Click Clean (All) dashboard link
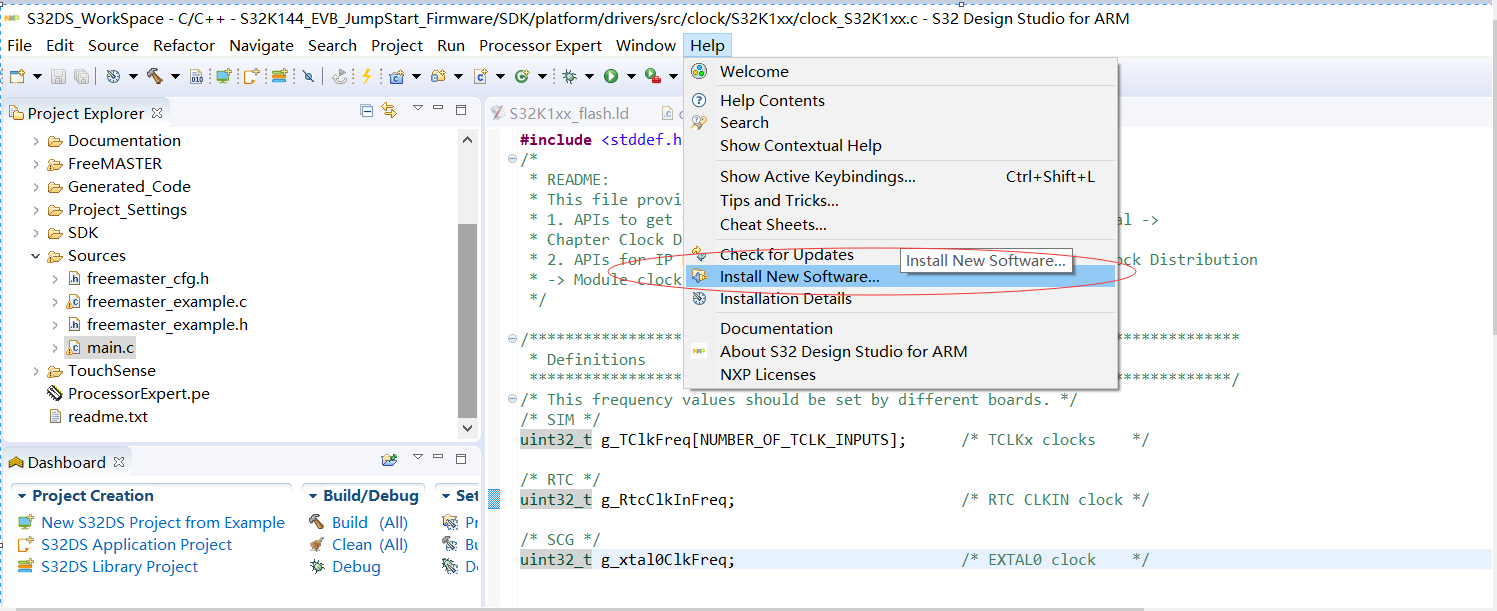The image size is (1497, 611). [x=370, y=545]
